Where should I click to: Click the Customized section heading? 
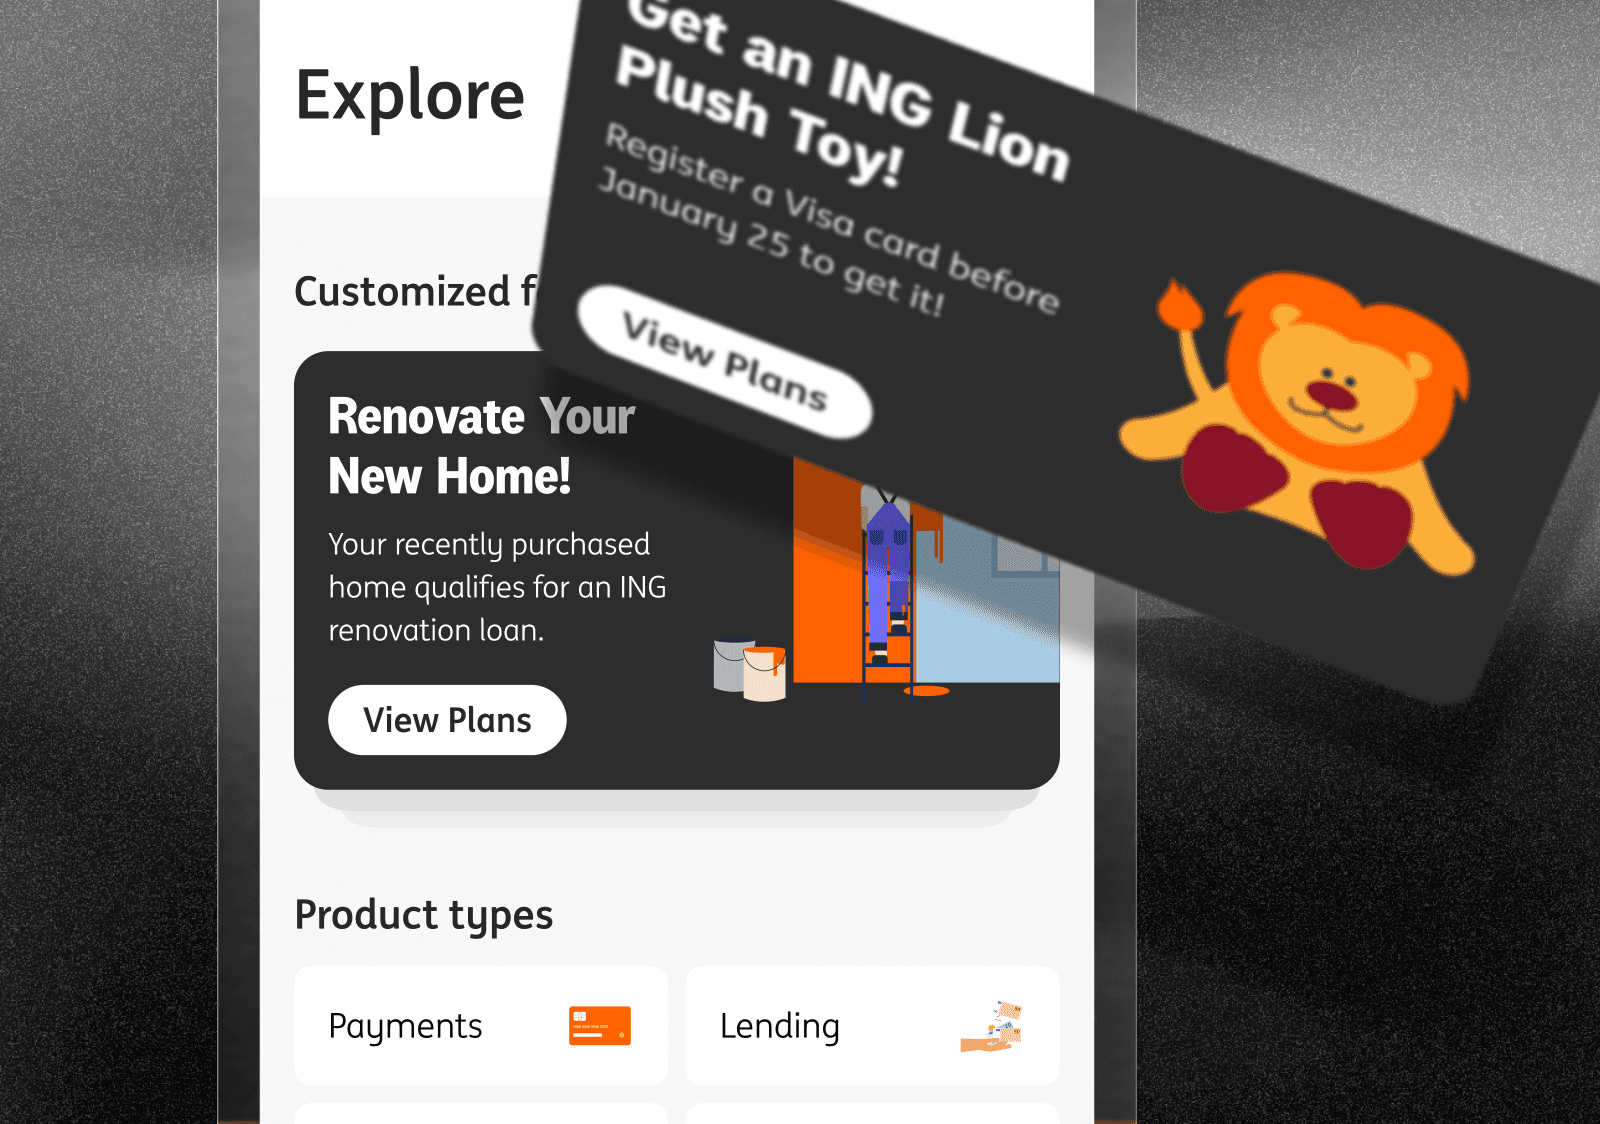416,292
